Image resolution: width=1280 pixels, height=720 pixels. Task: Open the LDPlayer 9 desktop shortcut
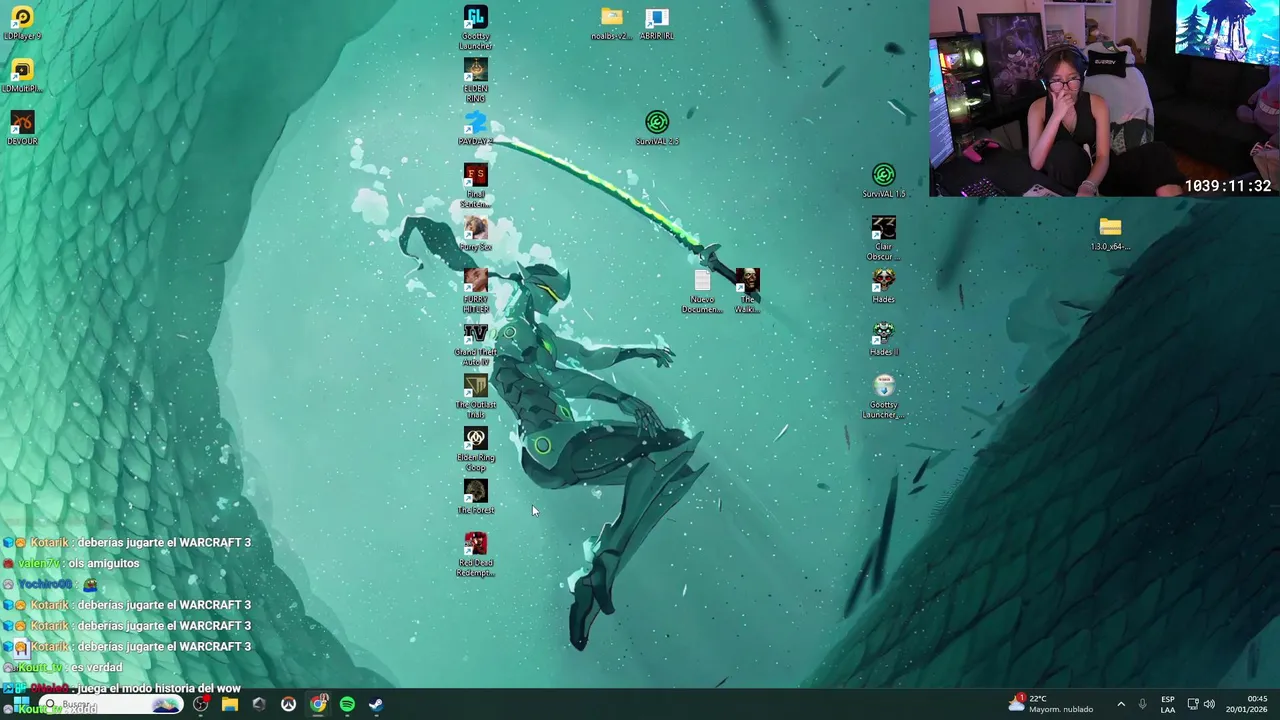(x=22, y=24)
